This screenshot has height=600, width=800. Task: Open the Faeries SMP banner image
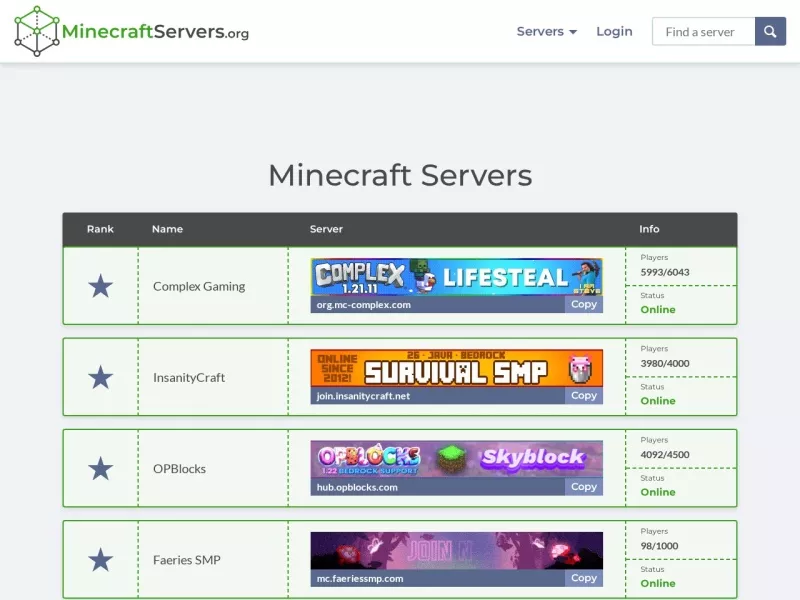(x=457, y=551)
